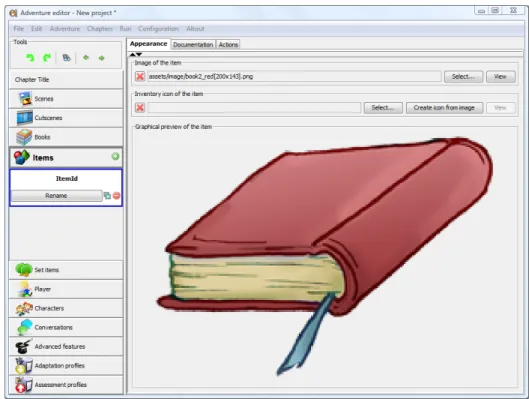Open the Run menu
This screenshot has width=529, height=399.
125,29
